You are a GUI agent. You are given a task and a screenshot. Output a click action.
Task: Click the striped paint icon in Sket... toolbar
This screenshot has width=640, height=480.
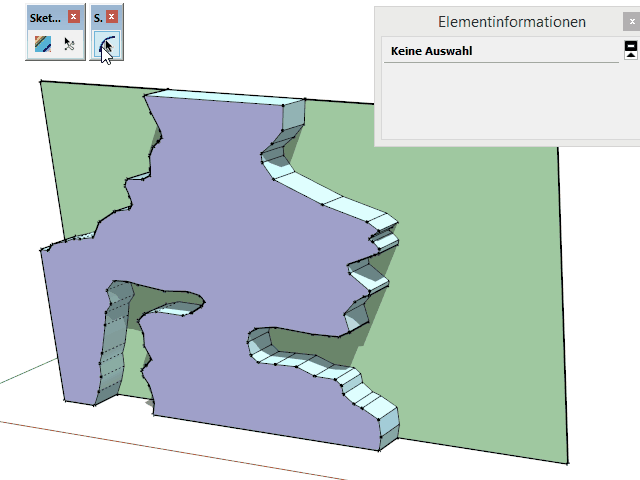click(41, 44)
